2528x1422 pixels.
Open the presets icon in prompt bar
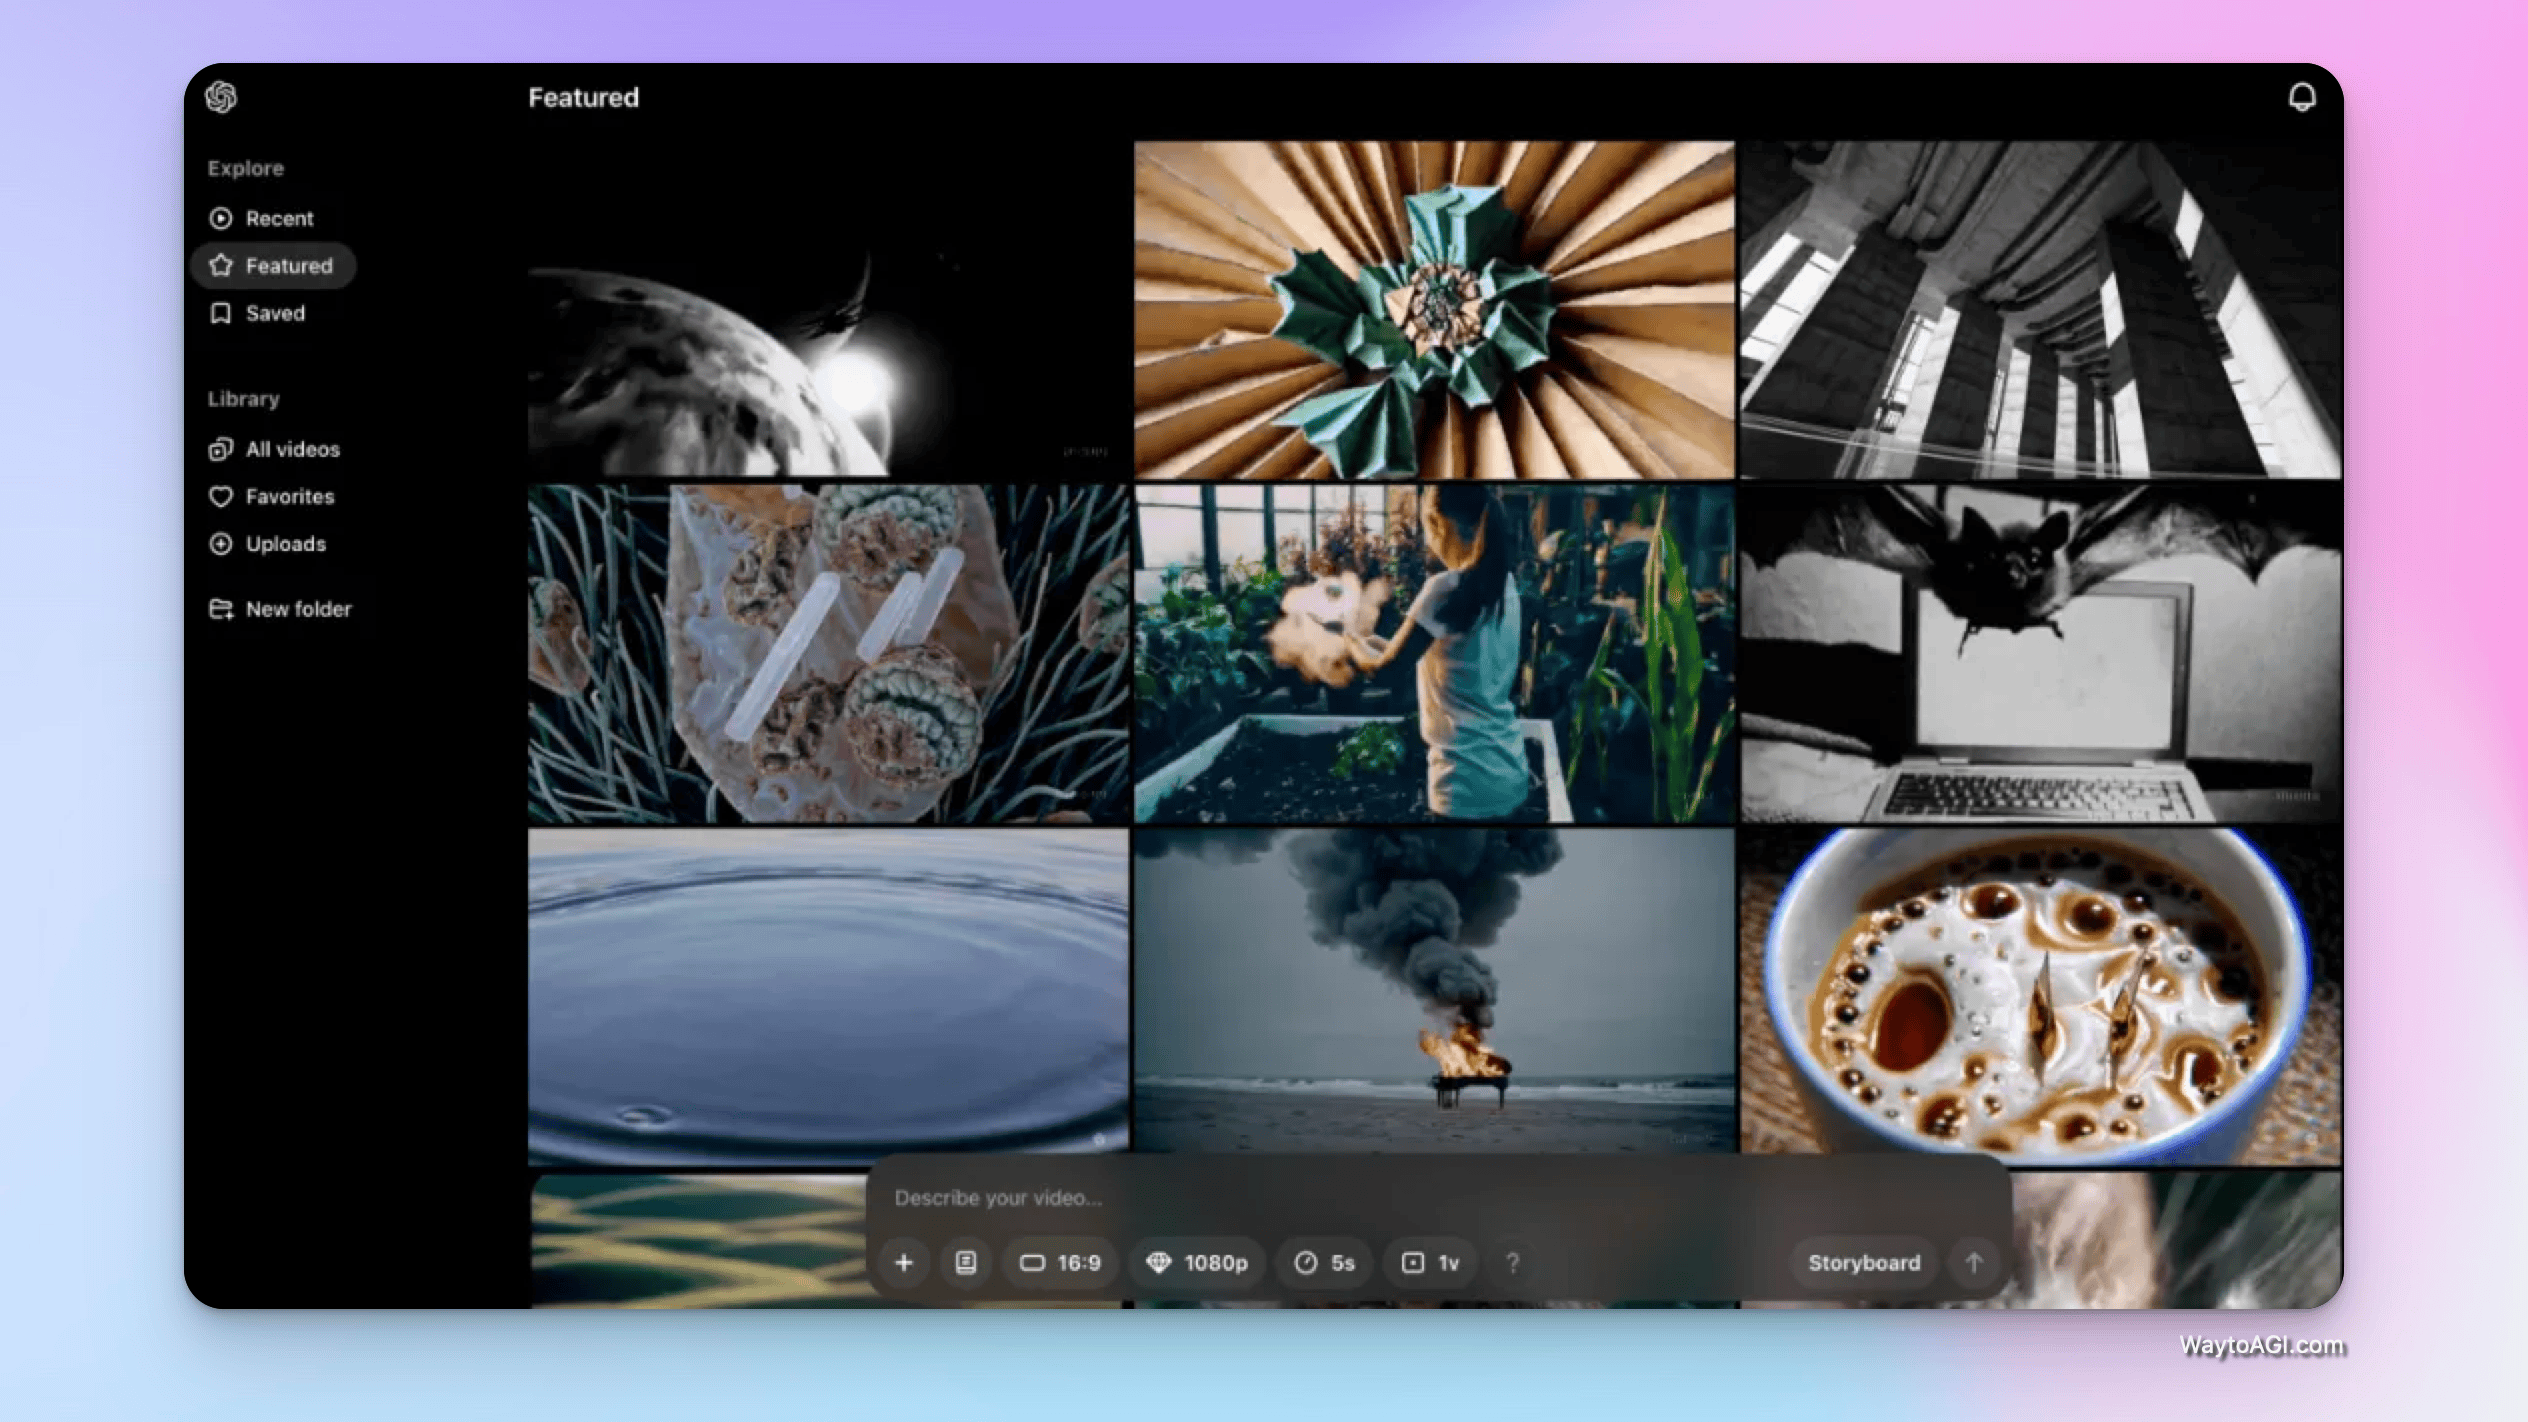966,1263
